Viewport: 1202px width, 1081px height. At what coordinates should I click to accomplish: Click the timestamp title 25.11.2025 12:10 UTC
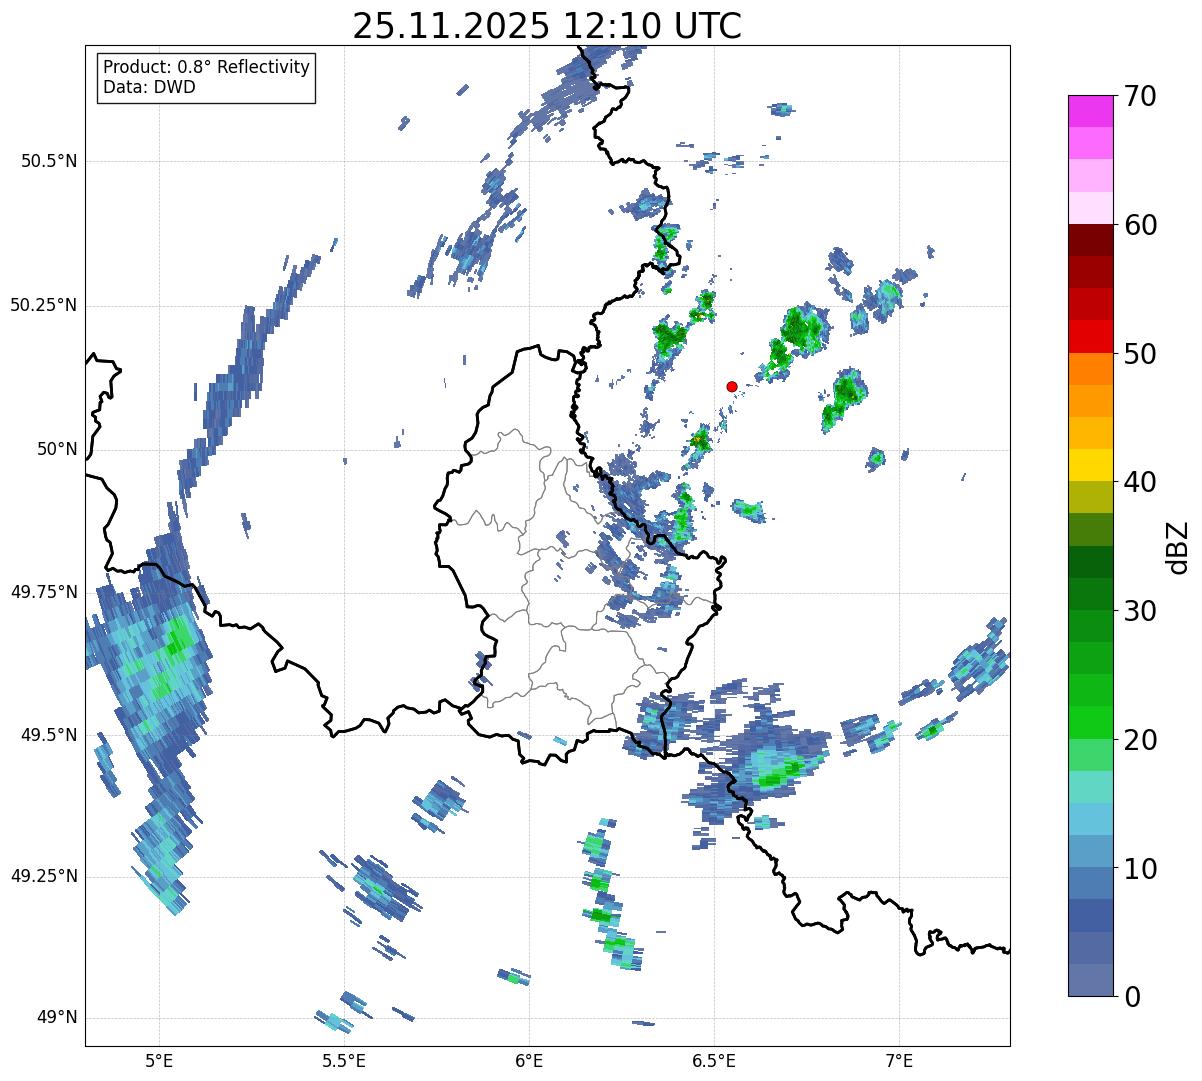tap(547, 26)
